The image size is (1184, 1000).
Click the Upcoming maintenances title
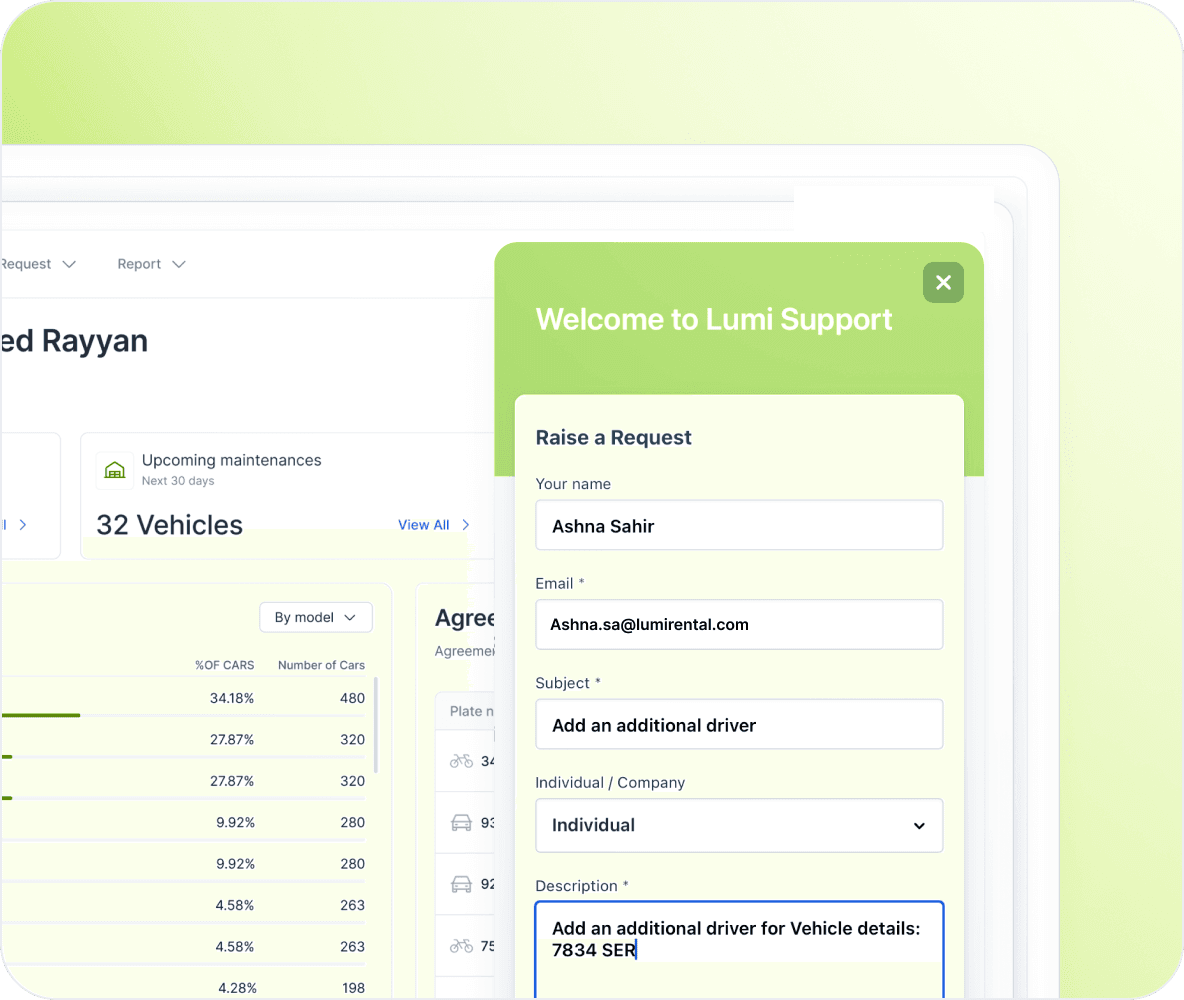[232, 460]
